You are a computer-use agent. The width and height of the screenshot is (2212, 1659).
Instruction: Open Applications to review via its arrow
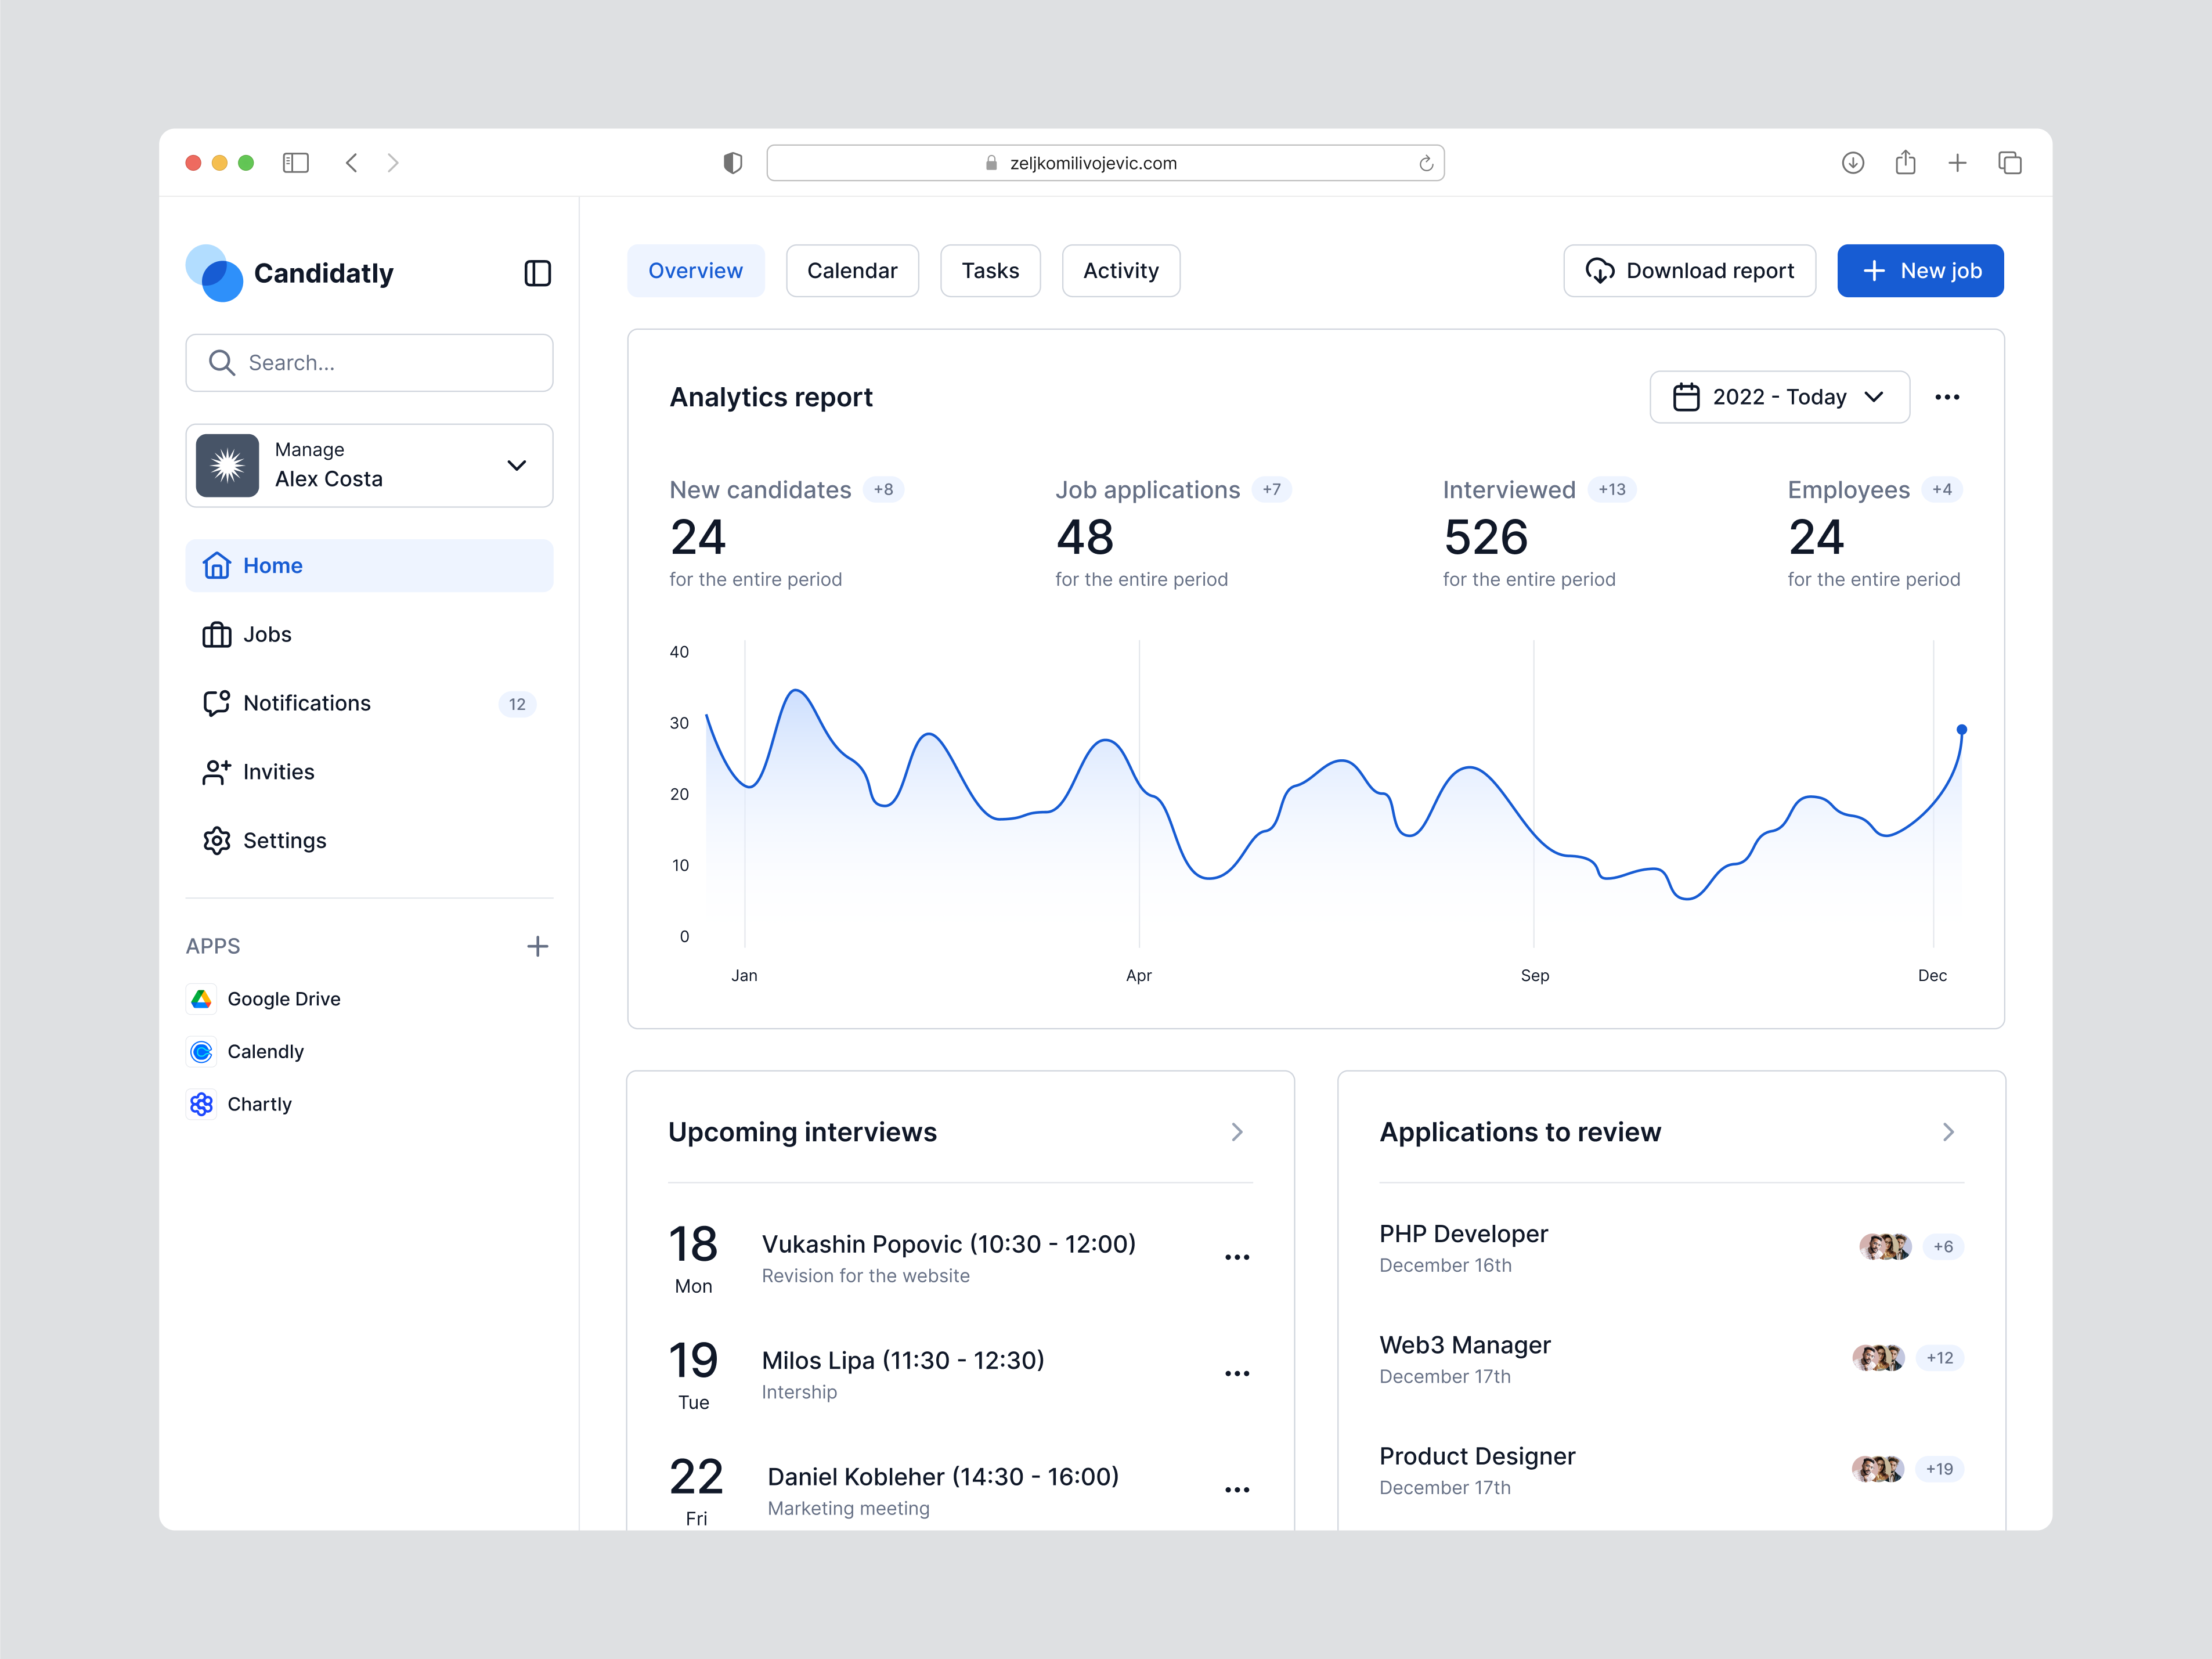coord(1947,1131)
